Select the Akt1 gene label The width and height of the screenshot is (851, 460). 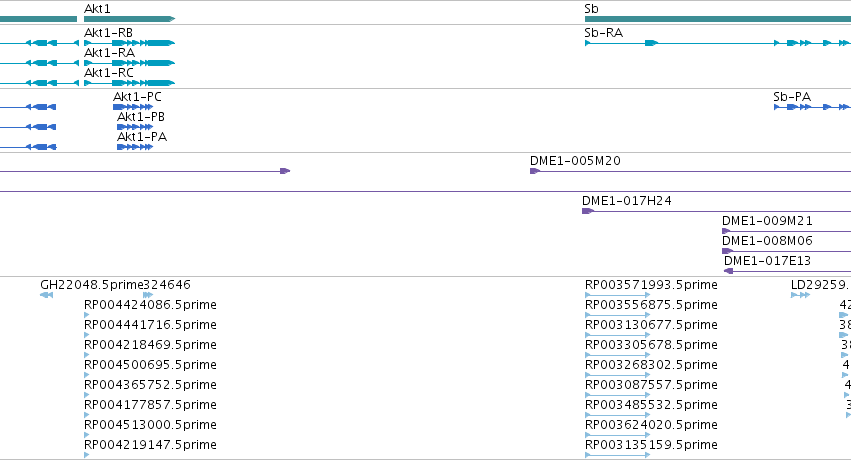[x=97, y=9]
